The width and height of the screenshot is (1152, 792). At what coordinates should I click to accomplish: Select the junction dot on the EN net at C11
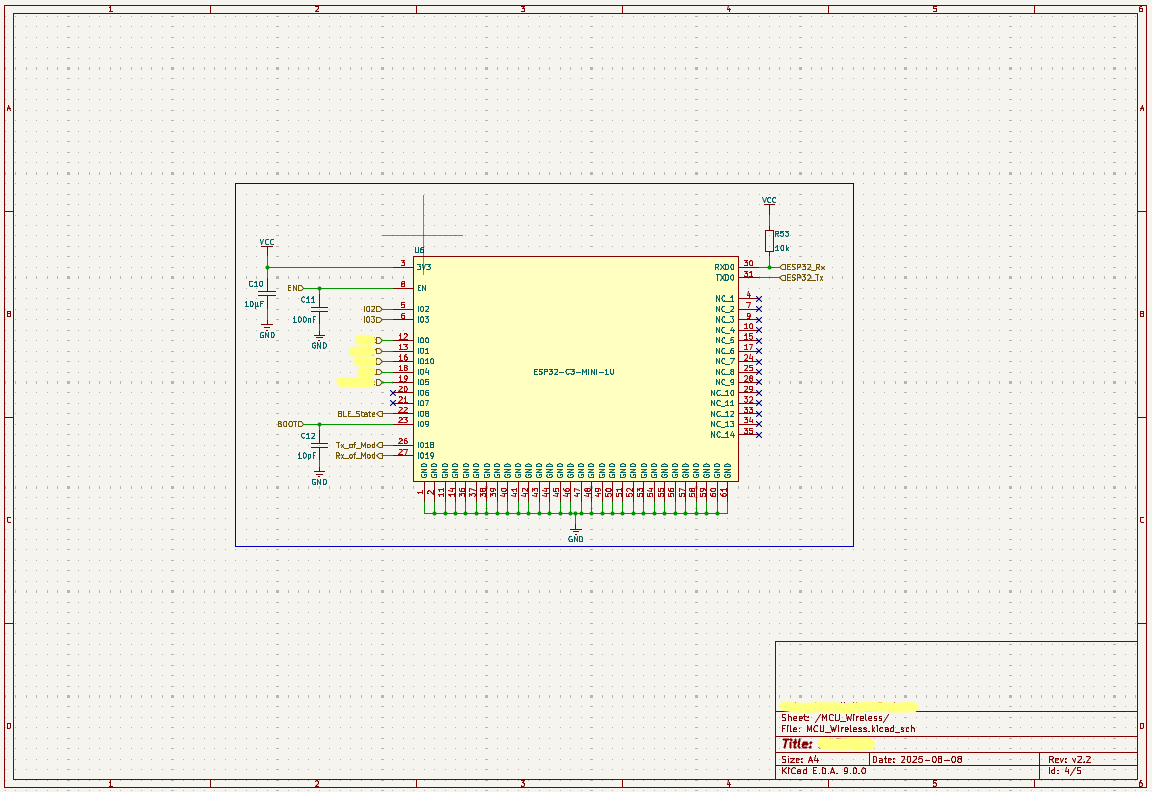(x=320, y=289)
